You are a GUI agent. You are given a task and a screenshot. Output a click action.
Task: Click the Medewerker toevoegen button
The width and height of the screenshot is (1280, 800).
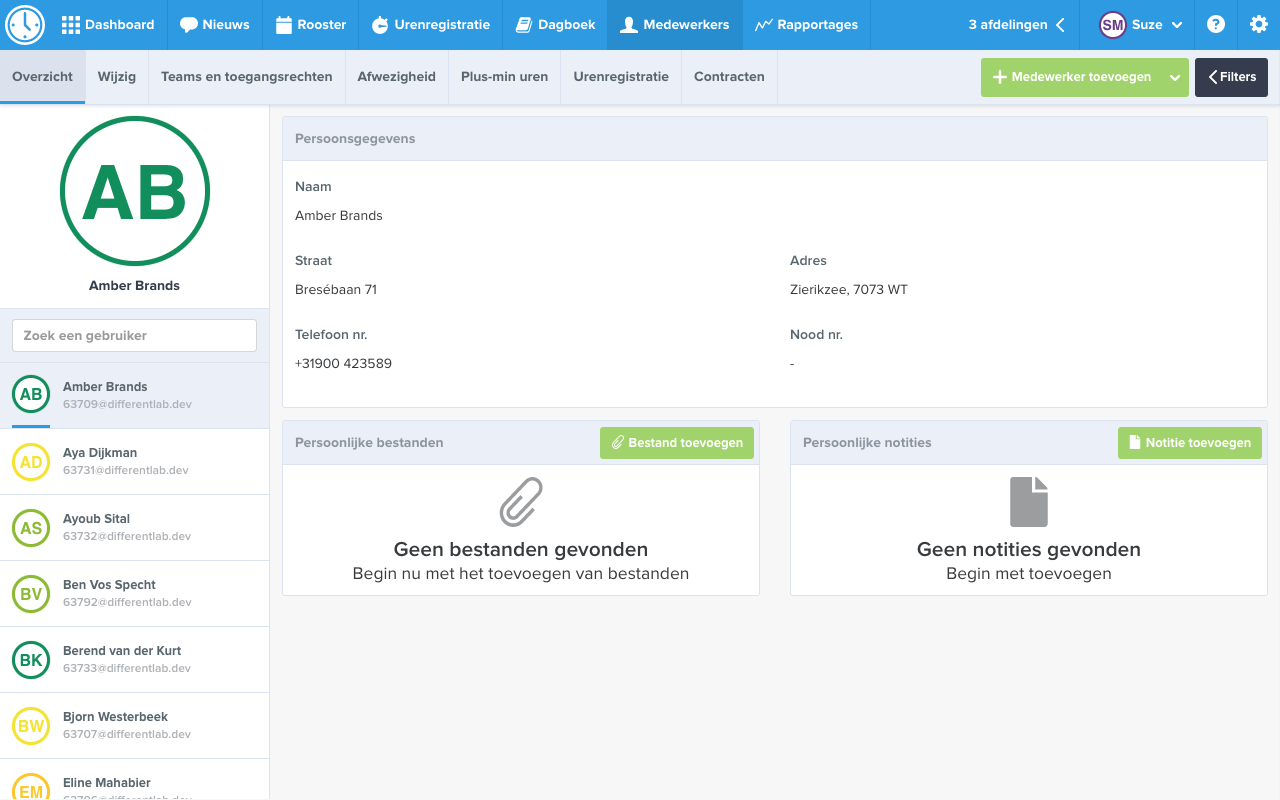tap(1071, 77)
